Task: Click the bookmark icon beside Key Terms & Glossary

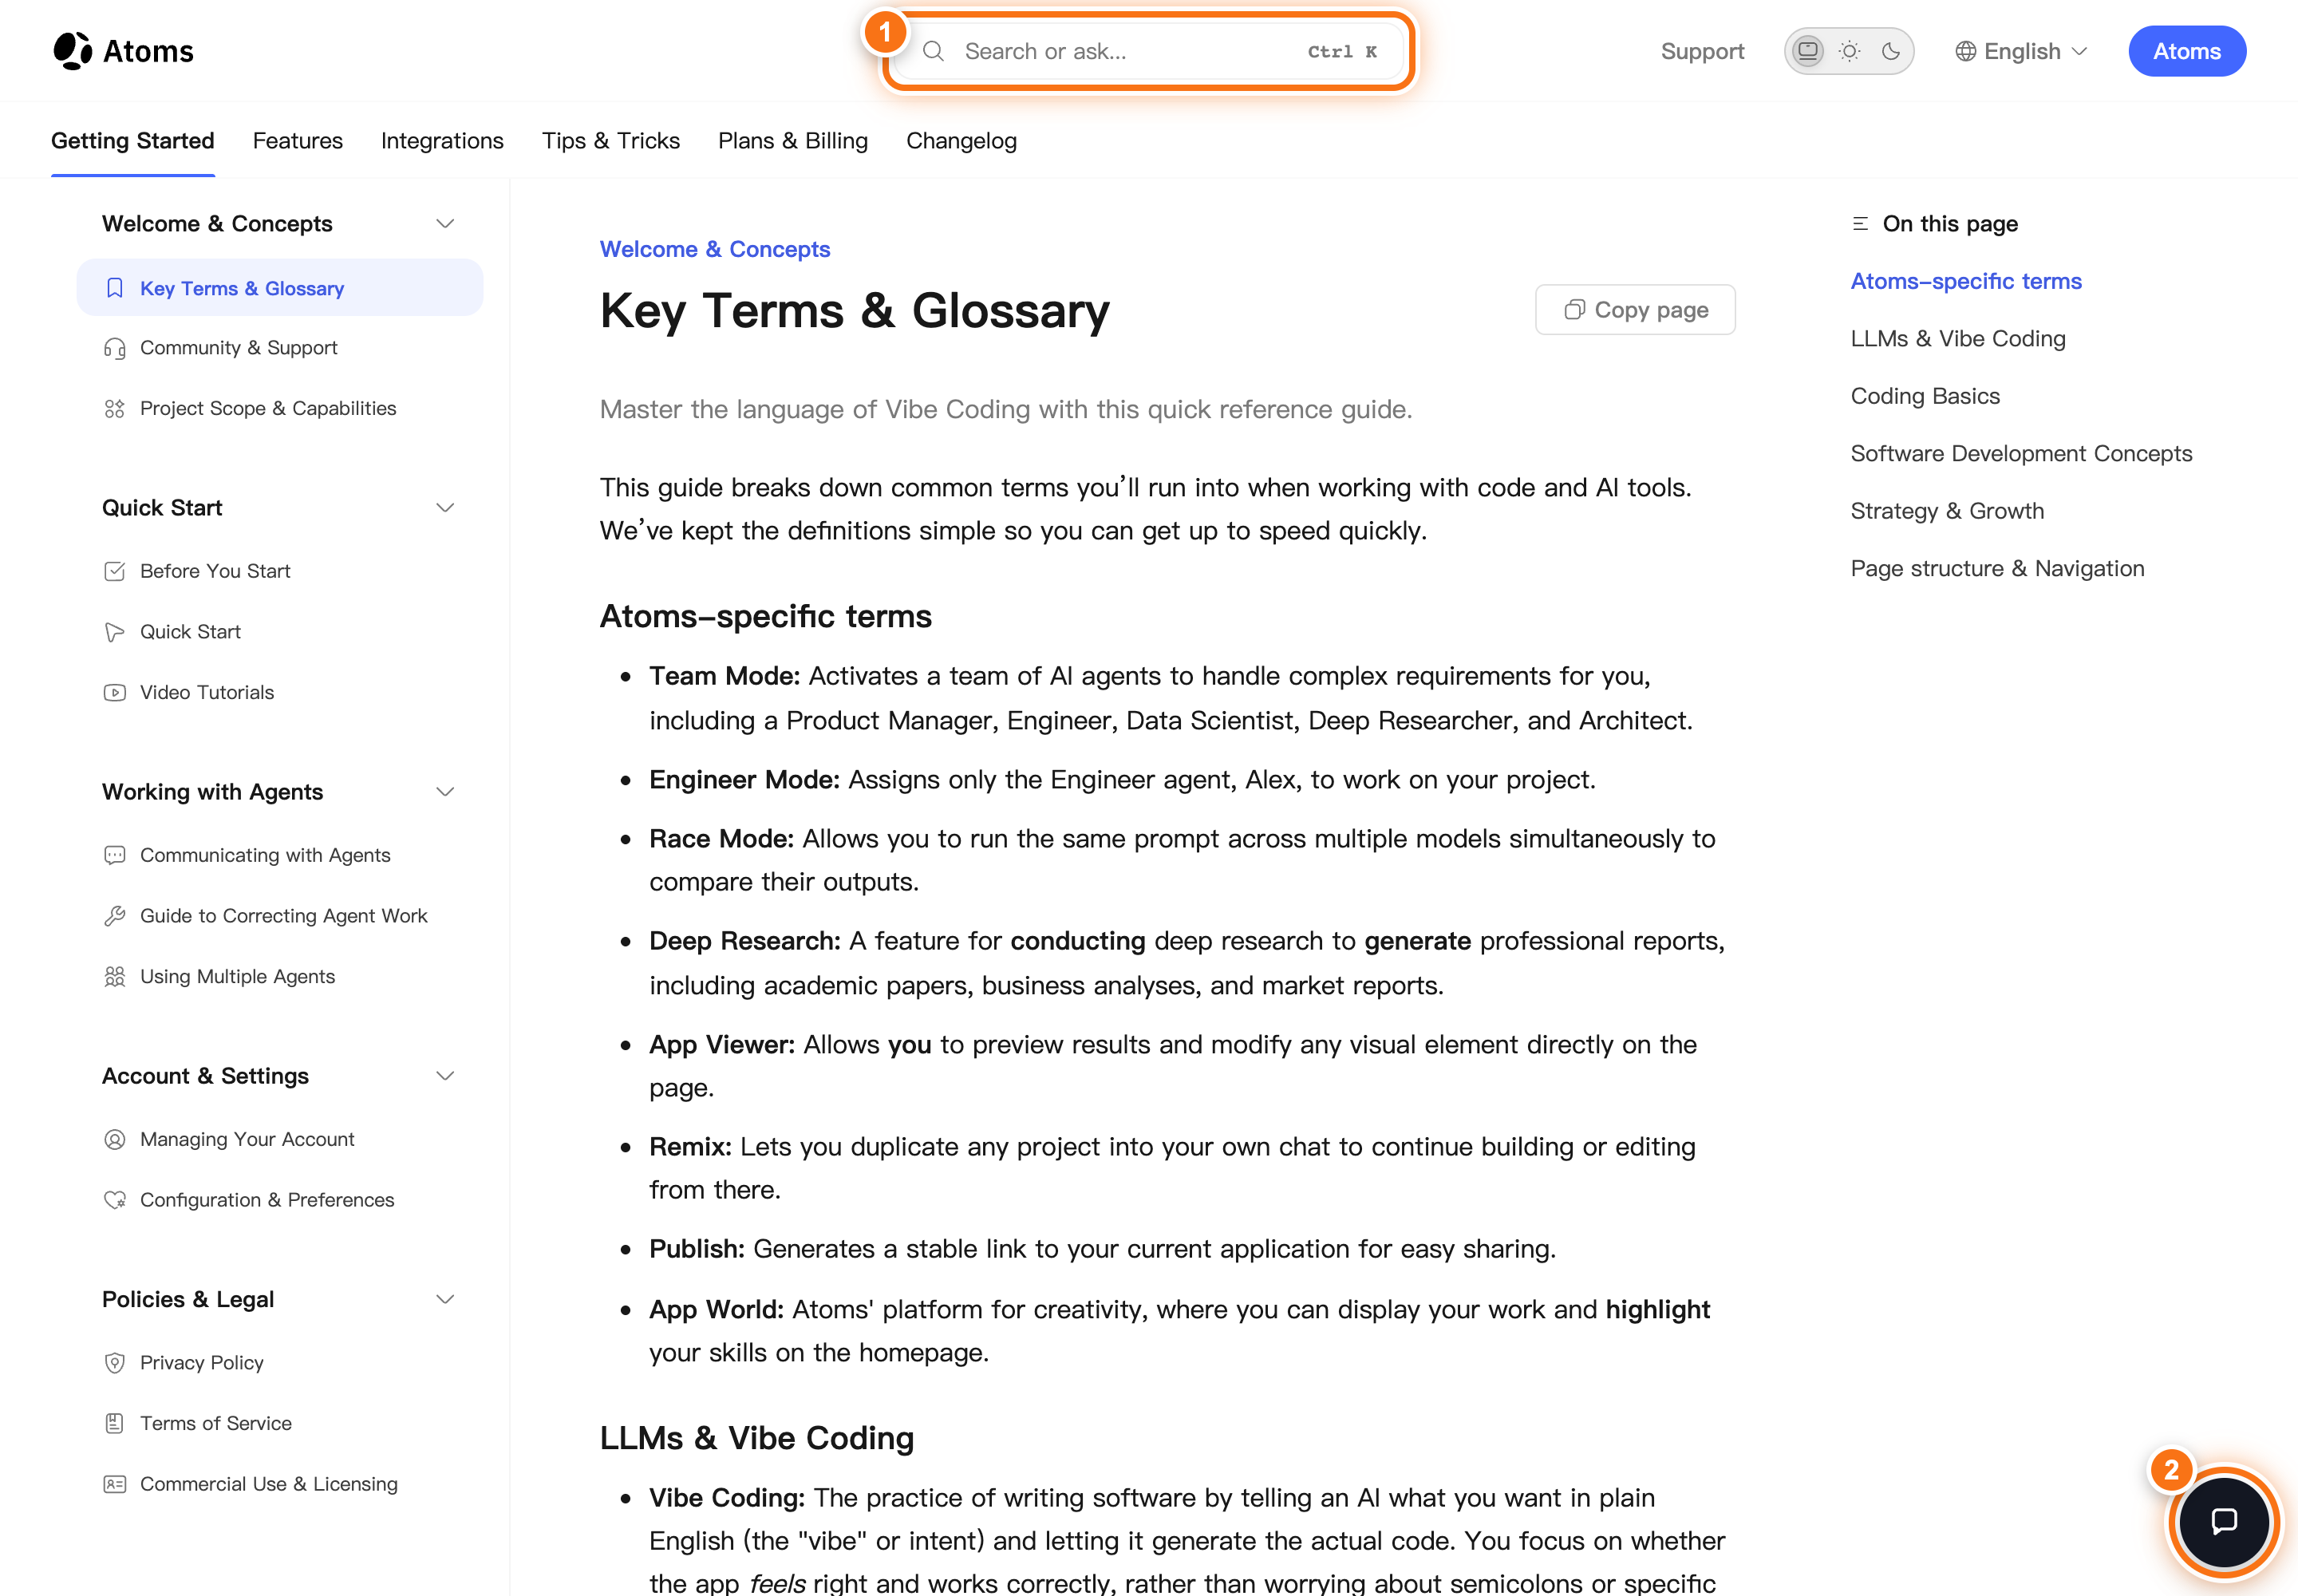Action: [115, 288]
